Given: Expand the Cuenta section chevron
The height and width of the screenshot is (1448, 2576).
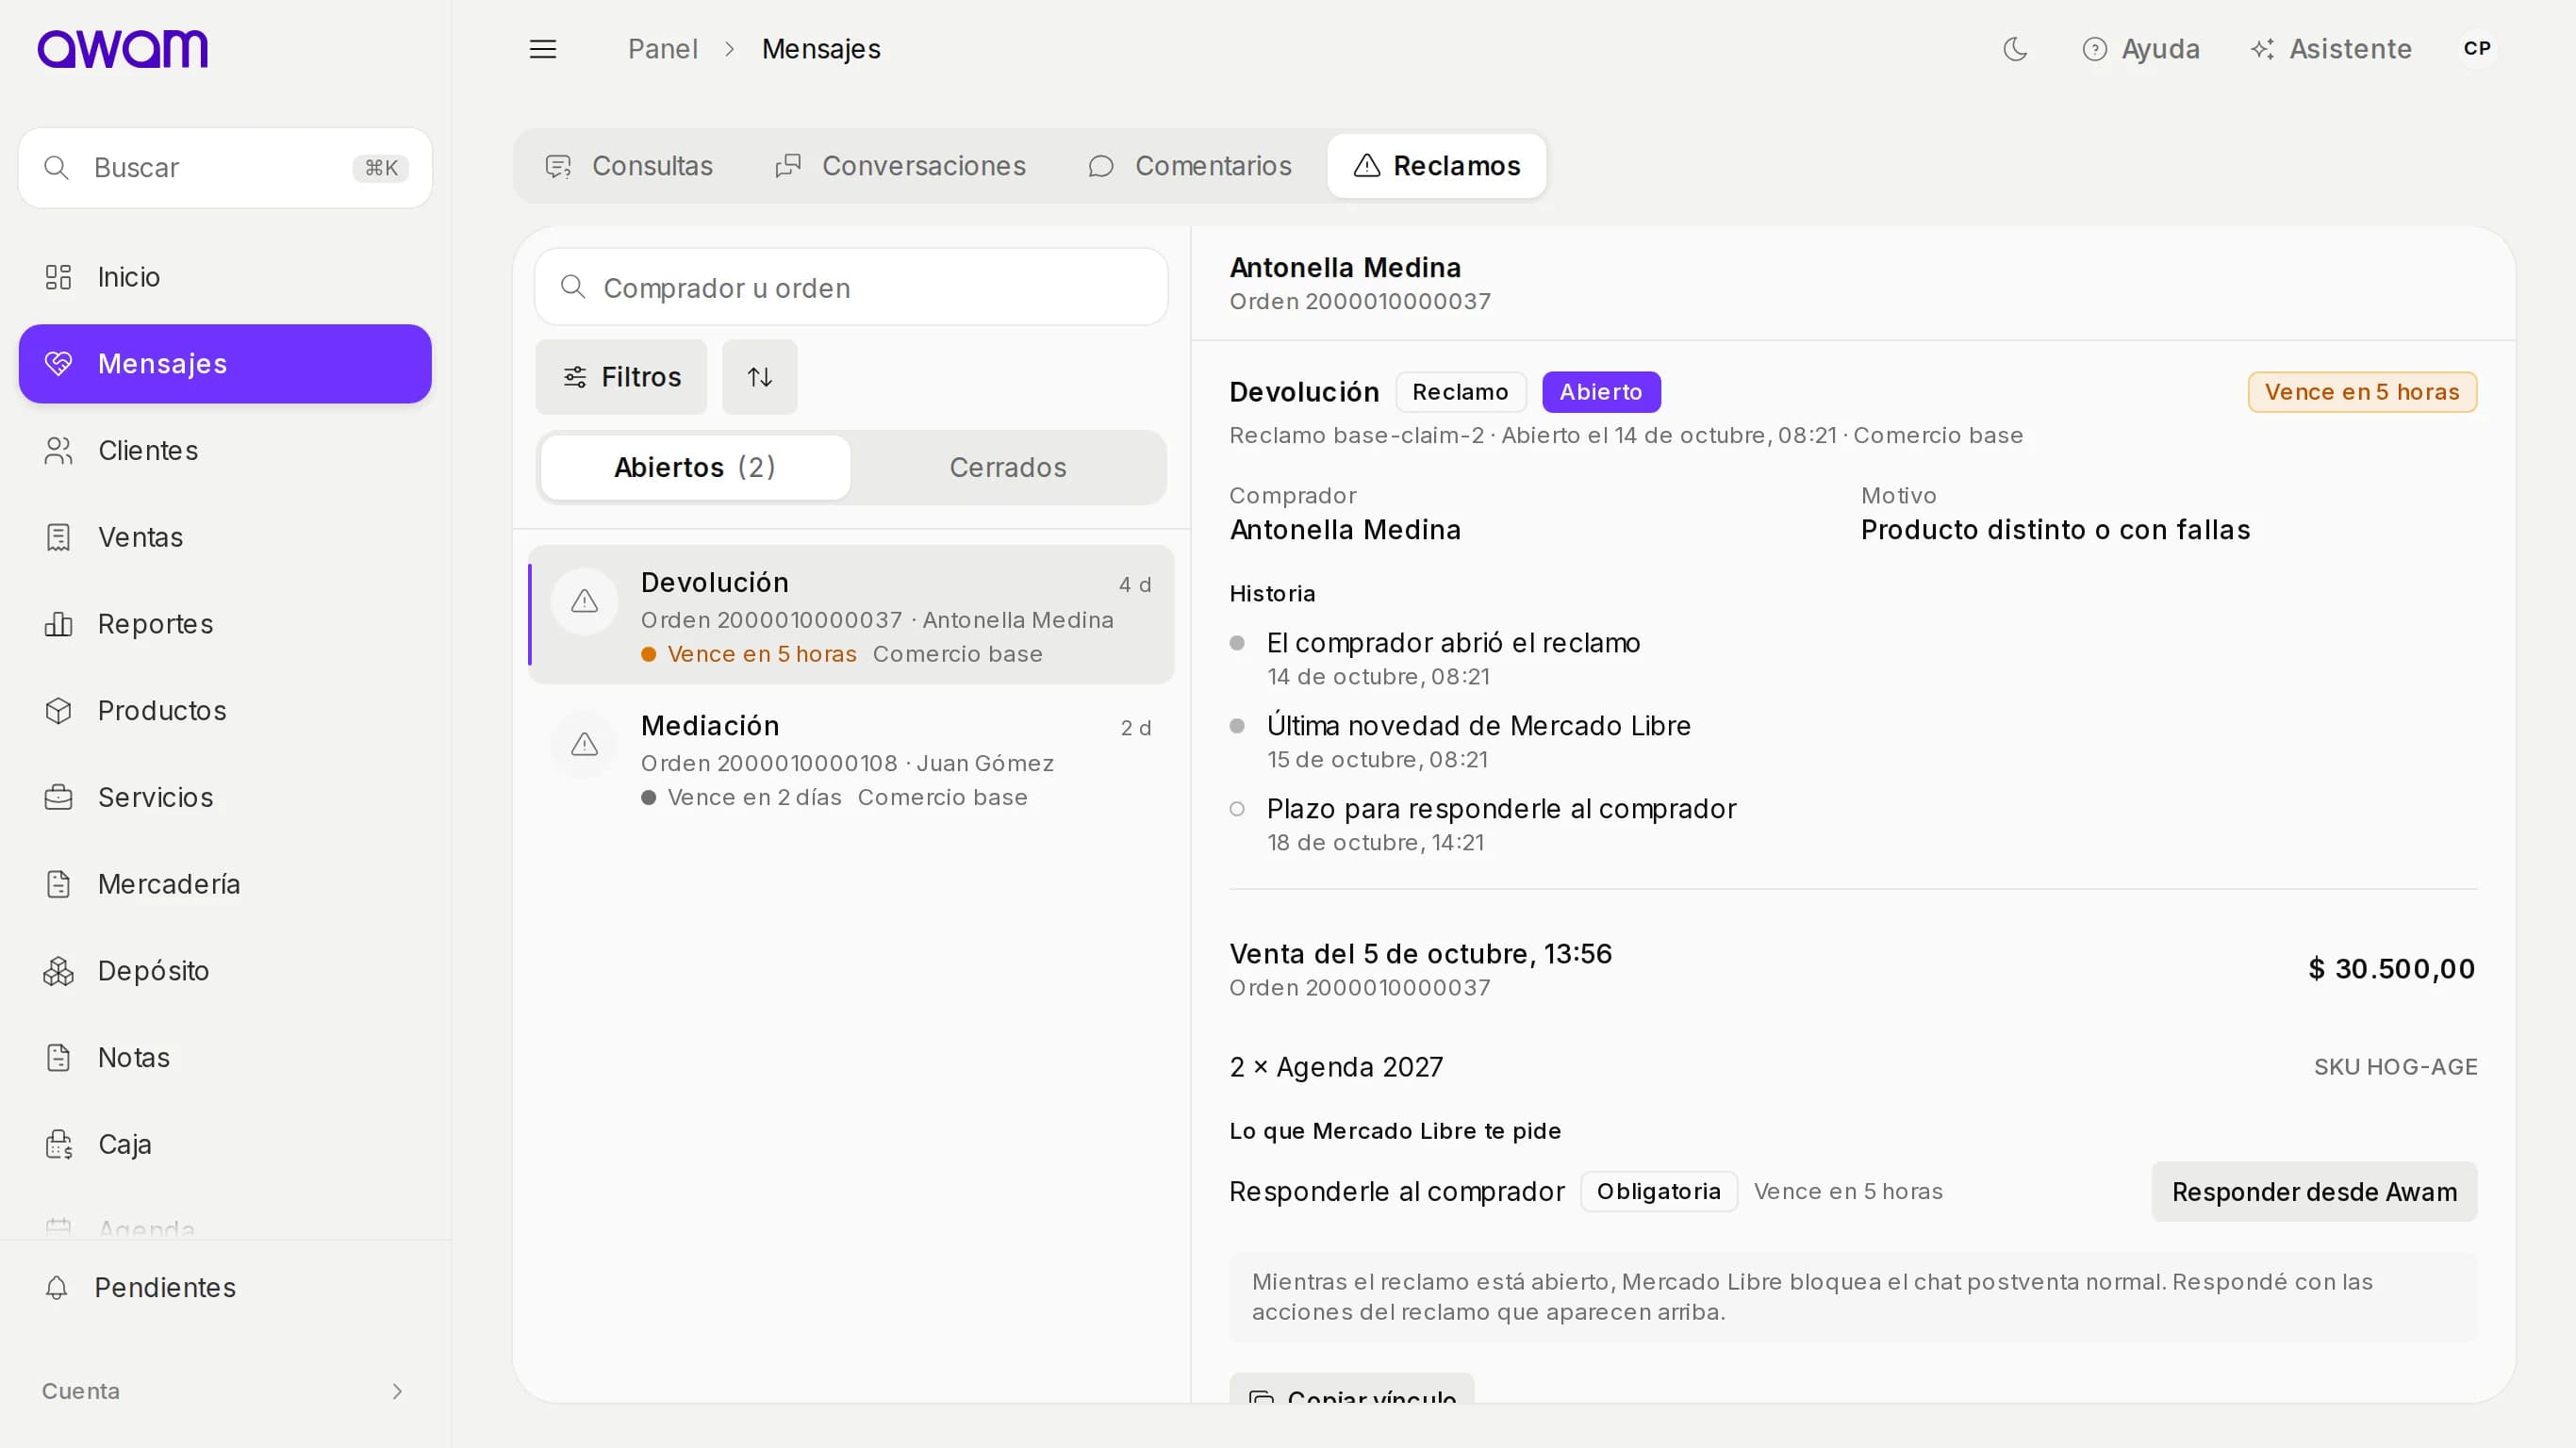Looking at the screenshot, I should pos(397,1391).
